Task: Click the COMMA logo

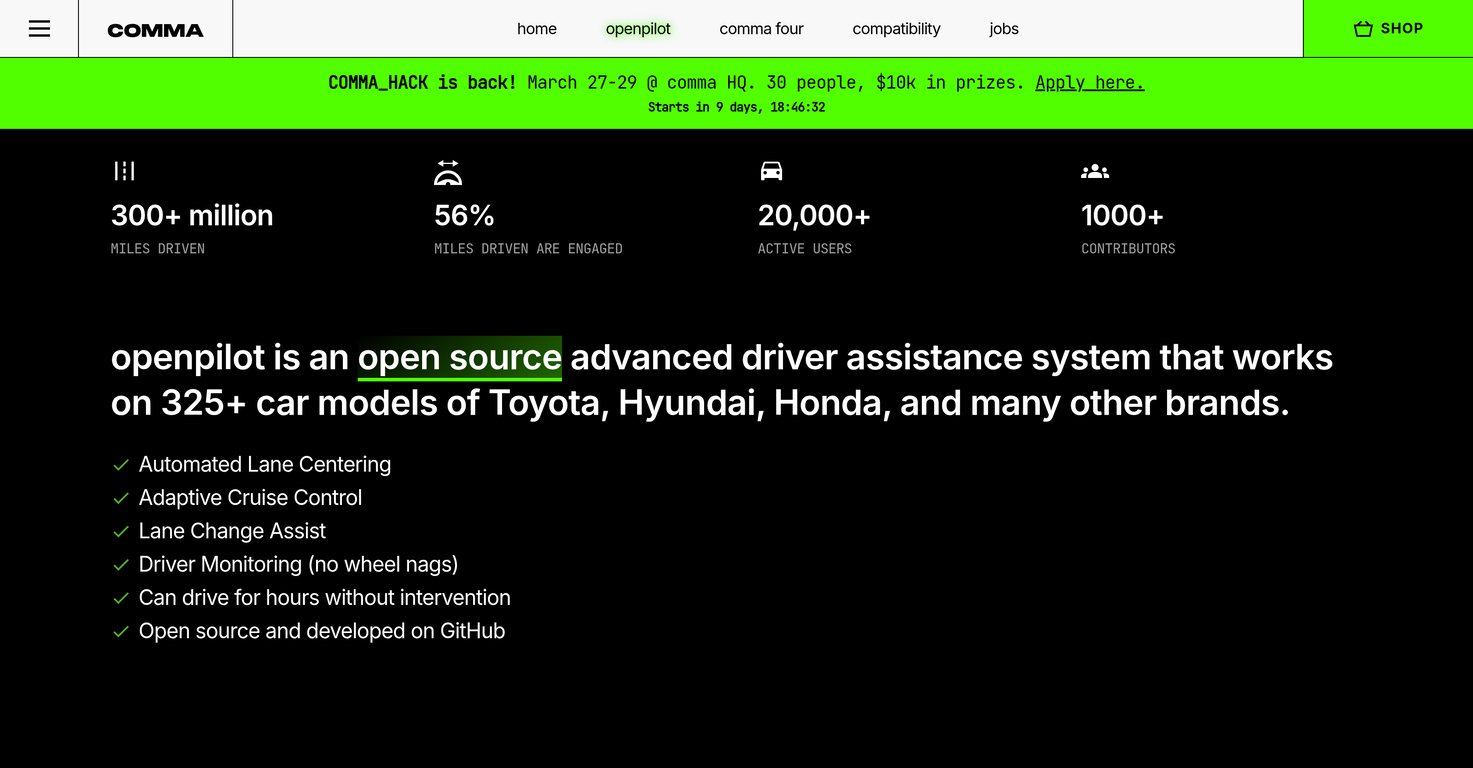Action: (x=155, y=29)
